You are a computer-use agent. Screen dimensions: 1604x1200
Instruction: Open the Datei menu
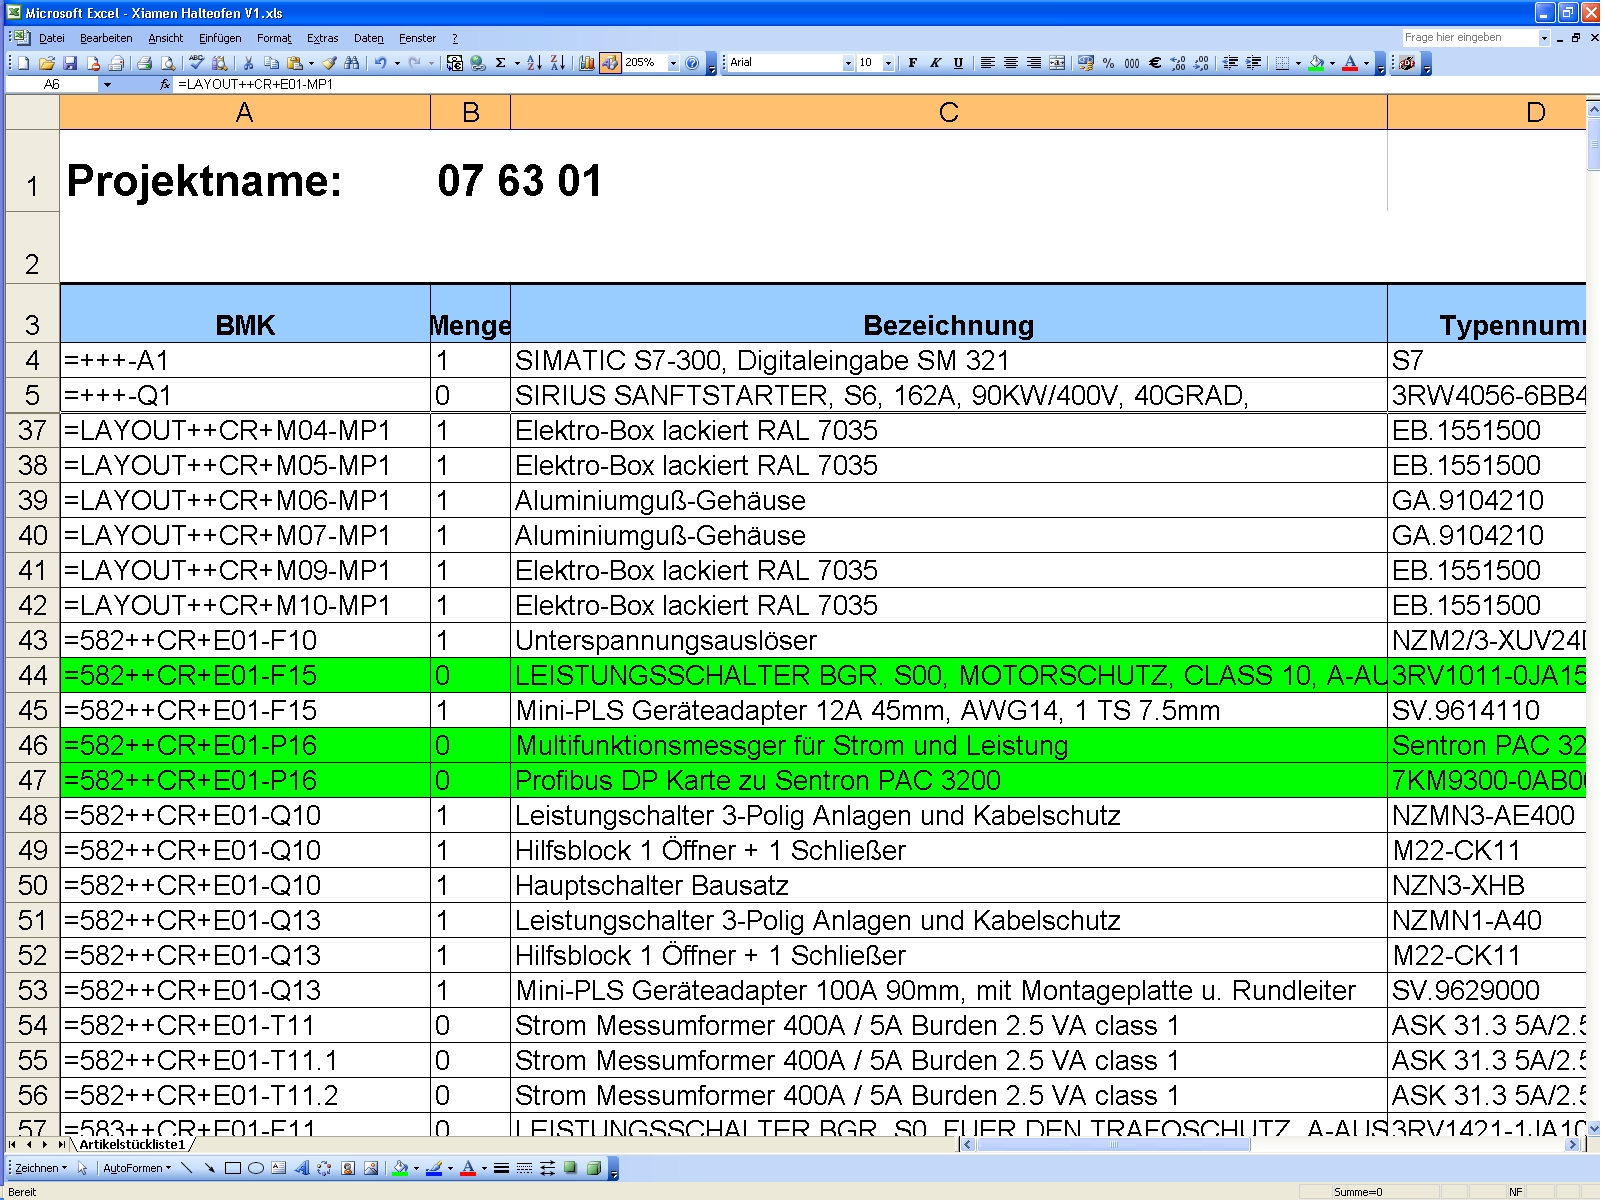(x=51, y=38)
